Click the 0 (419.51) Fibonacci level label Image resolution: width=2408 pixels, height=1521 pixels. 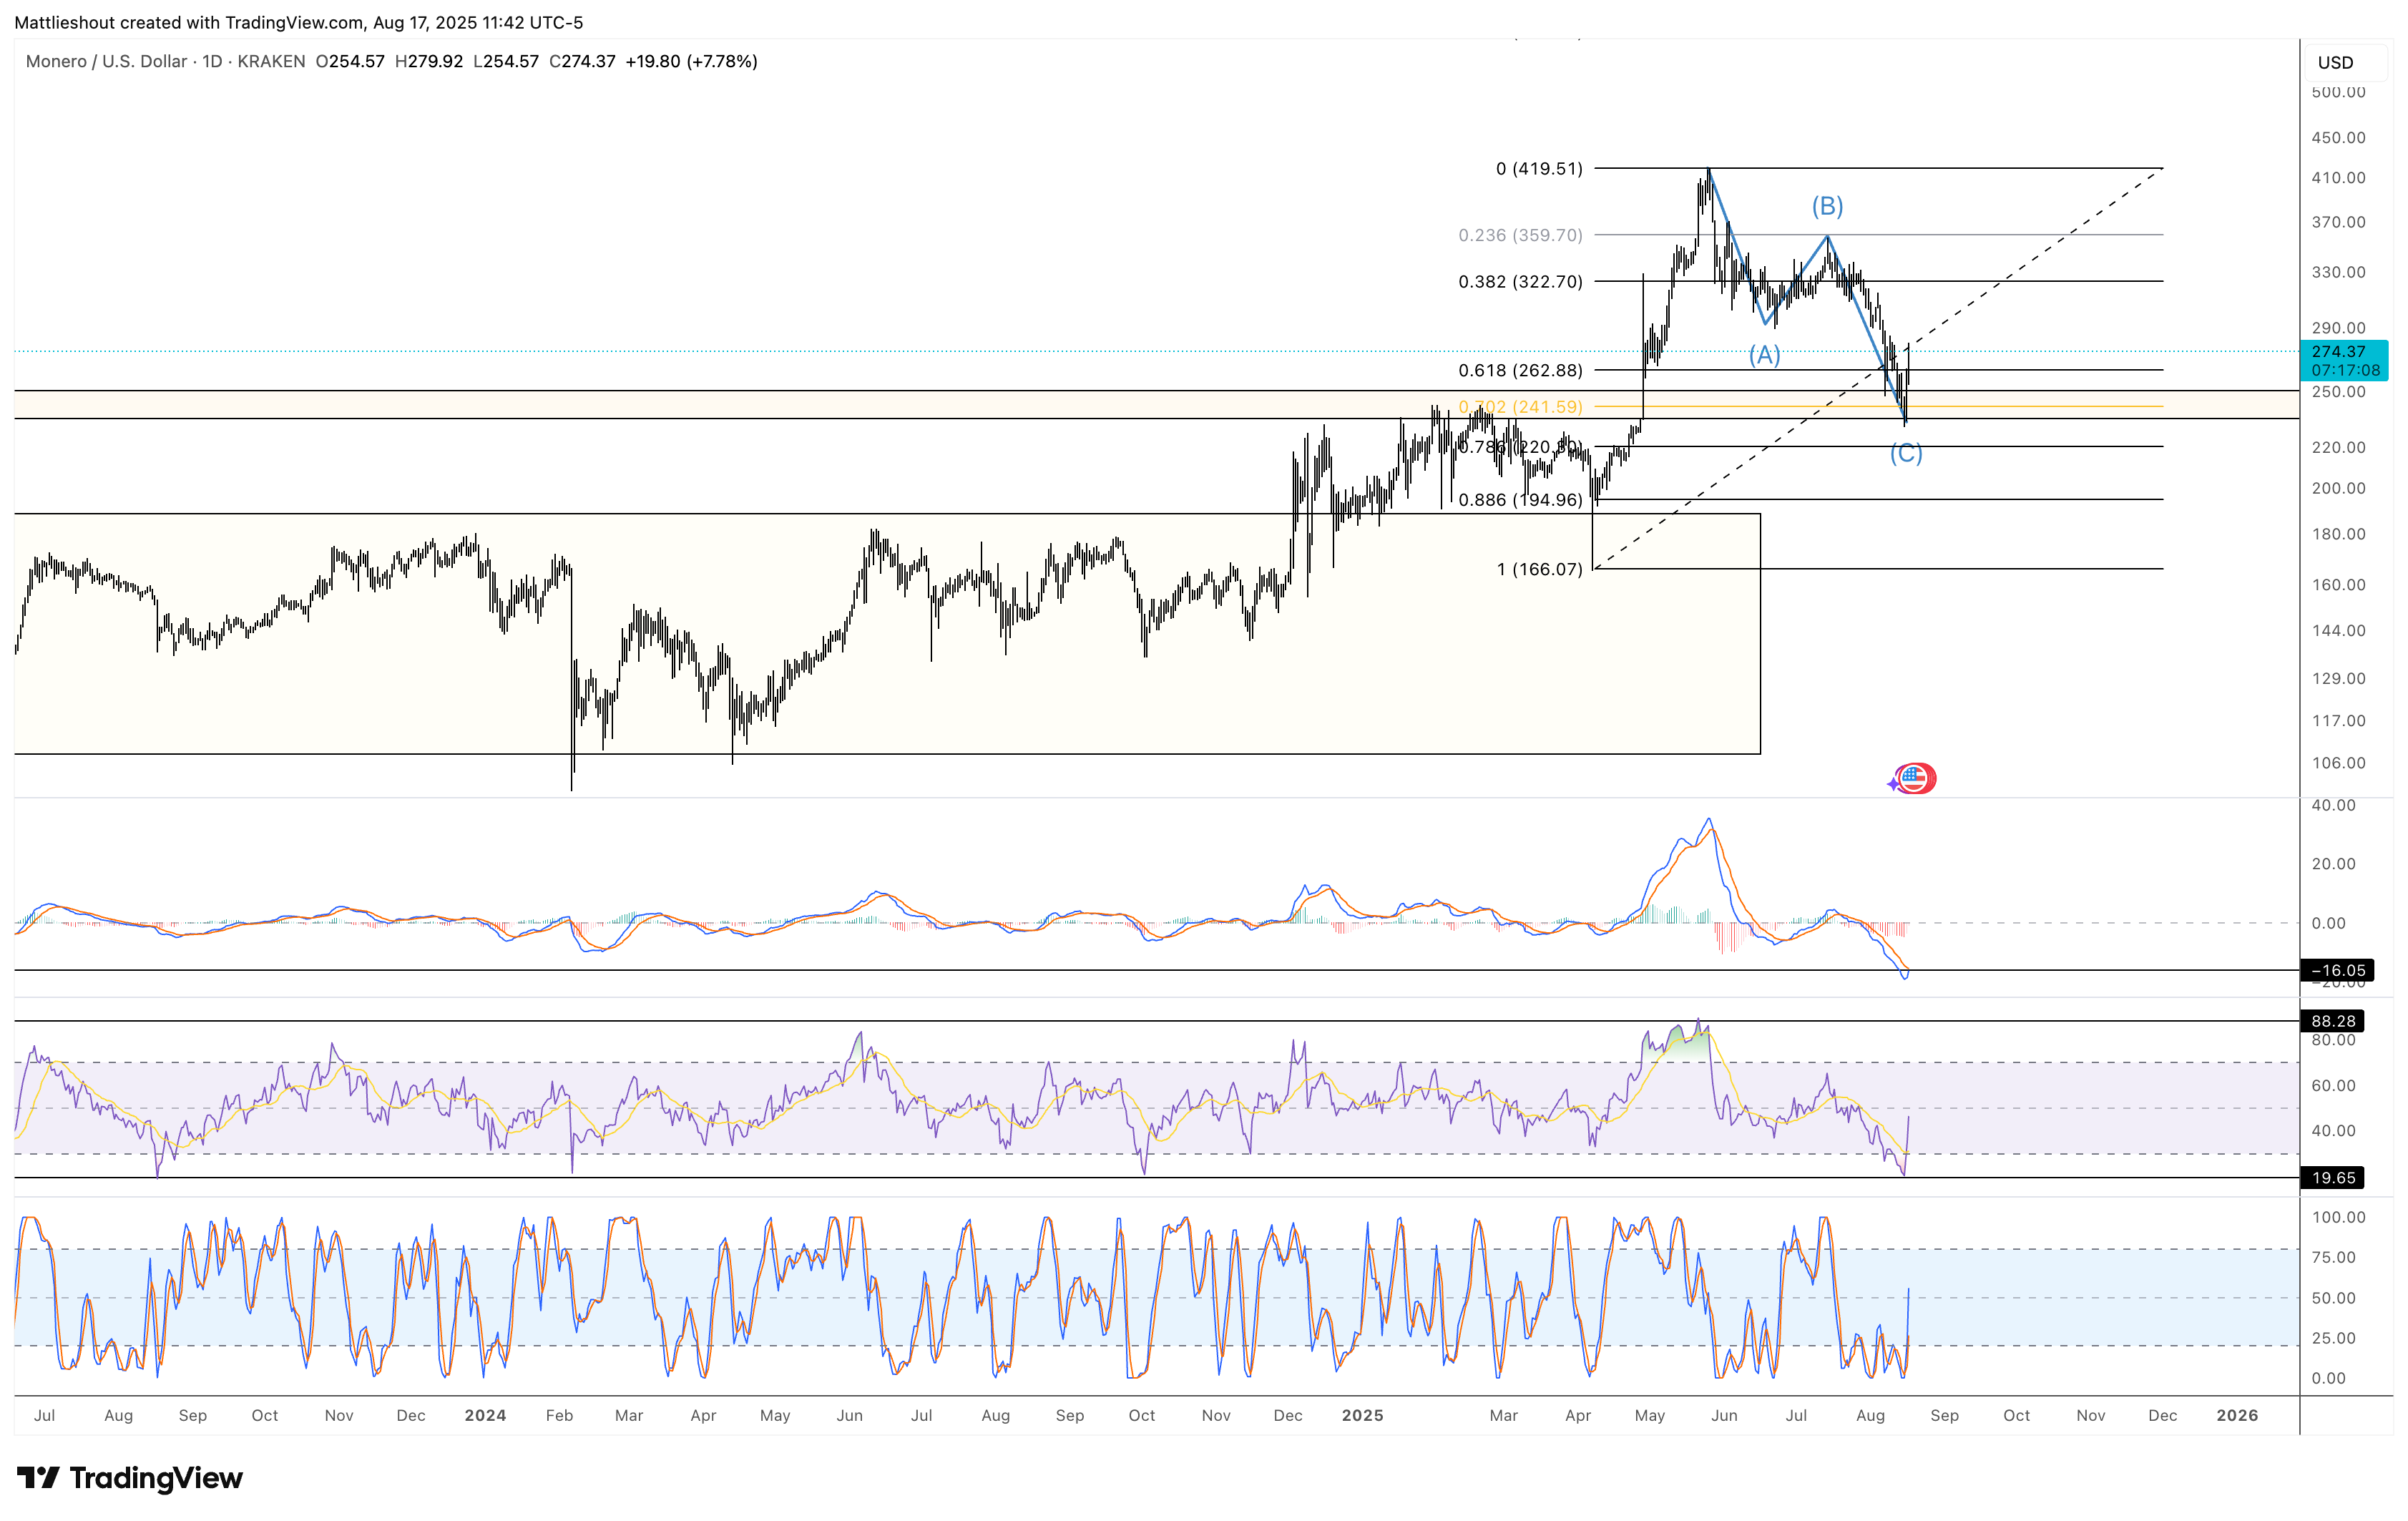(1539, 169)
